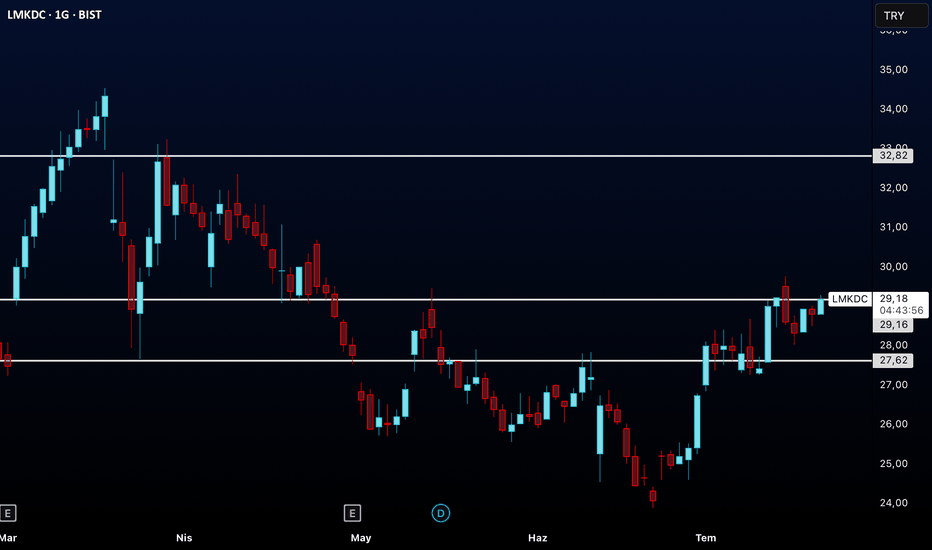The image size is (932, 550).
Task: Click the 28,00 price scale value
Action: pyautogui.click(x=893, y=345)
